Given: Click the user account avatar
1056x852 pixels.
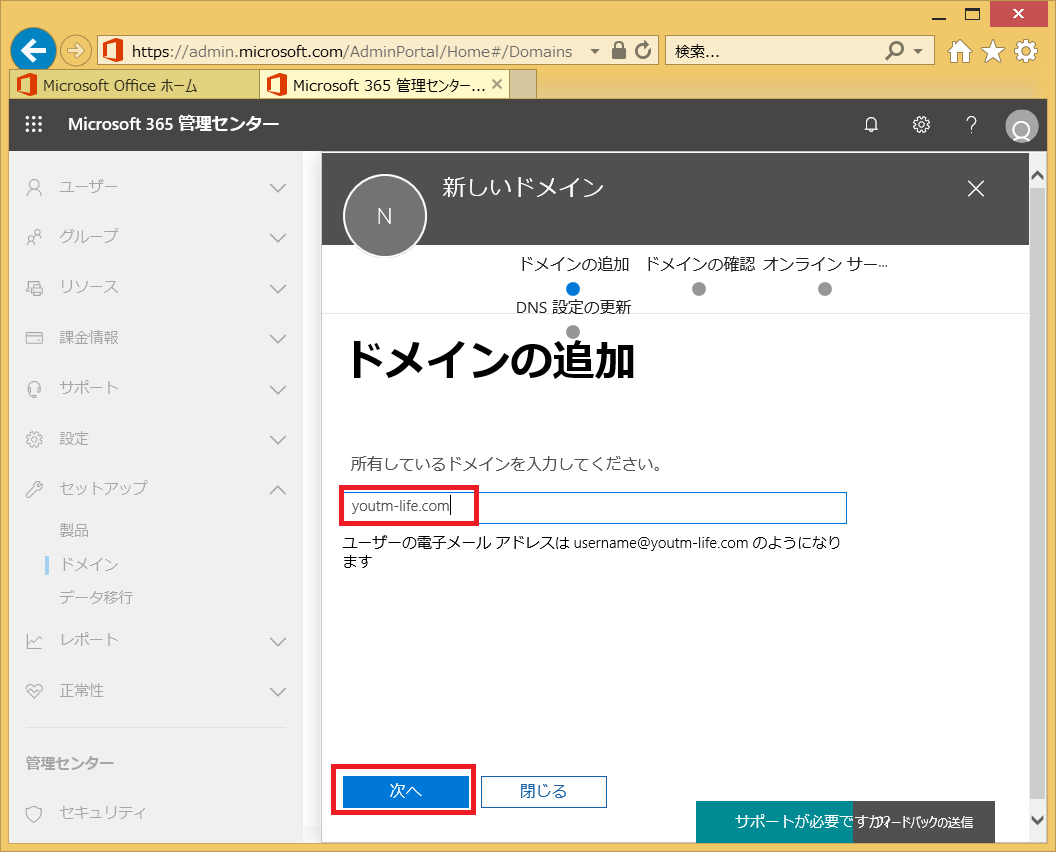Looking at the screenshot, I should point(1021,126).
